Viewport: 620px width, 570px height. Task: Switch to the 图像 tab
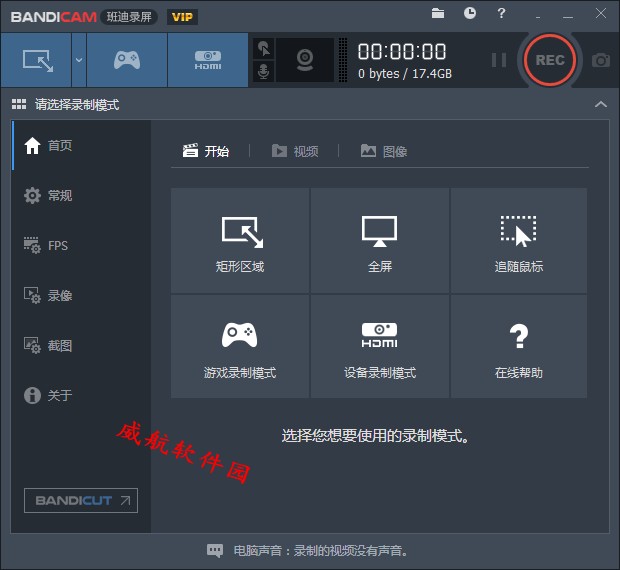tap(384, 151)
